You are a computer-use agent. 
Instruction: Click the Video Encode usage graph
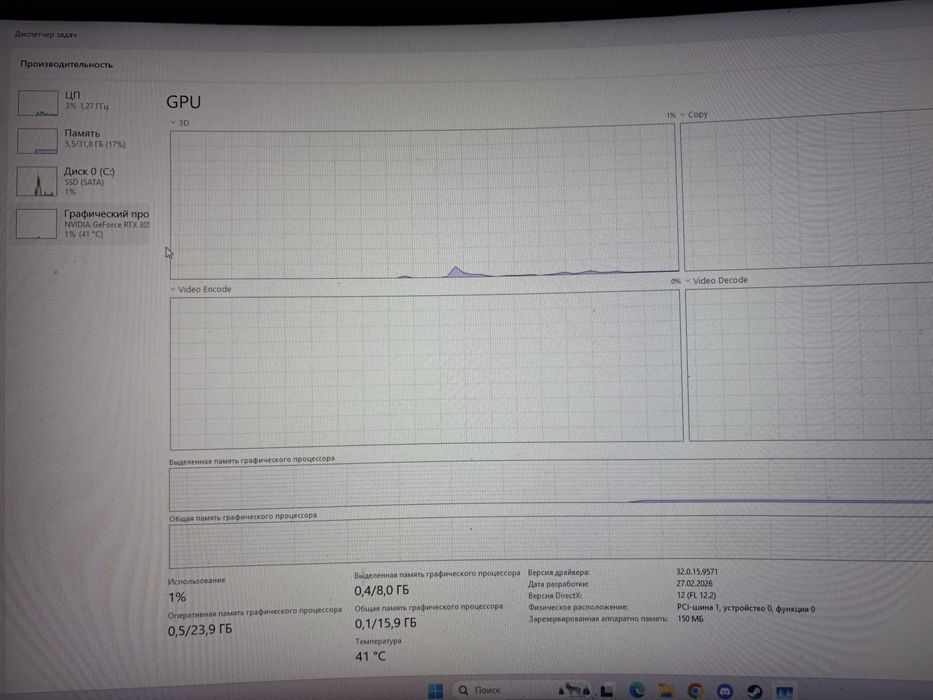pos(426,370)
